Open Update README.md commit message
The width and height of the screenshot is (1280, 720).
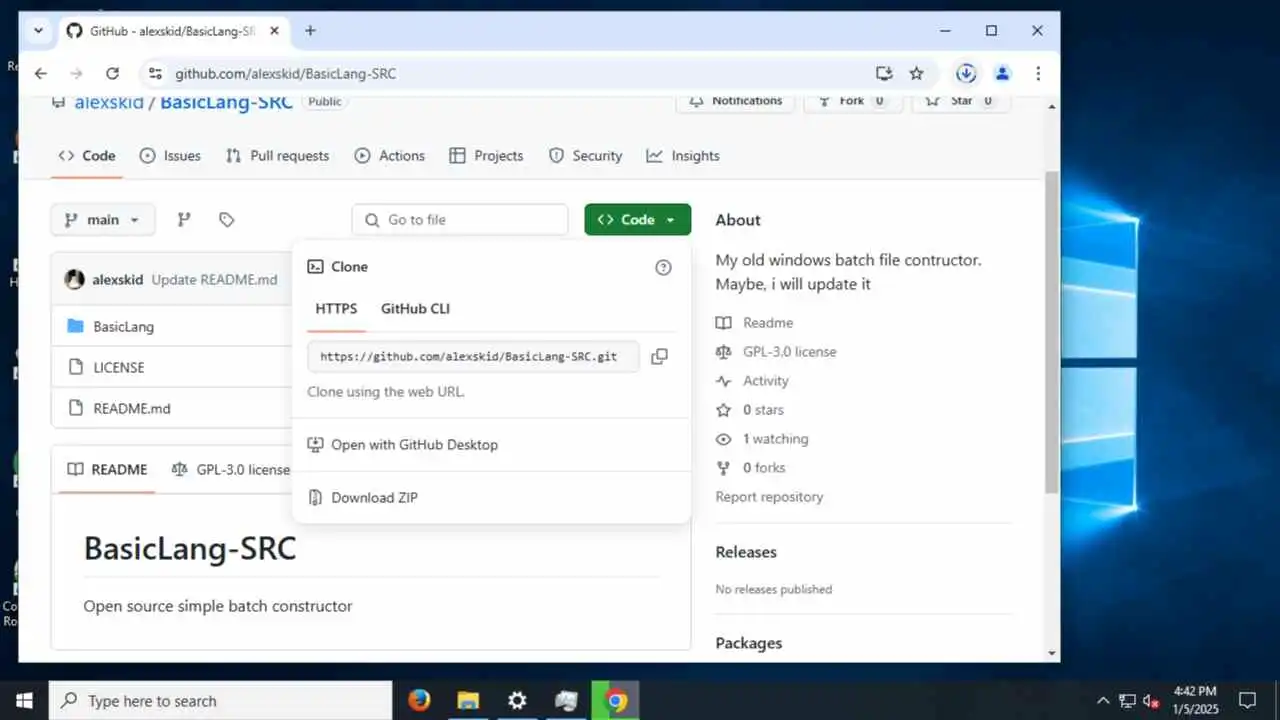(214, 280)
